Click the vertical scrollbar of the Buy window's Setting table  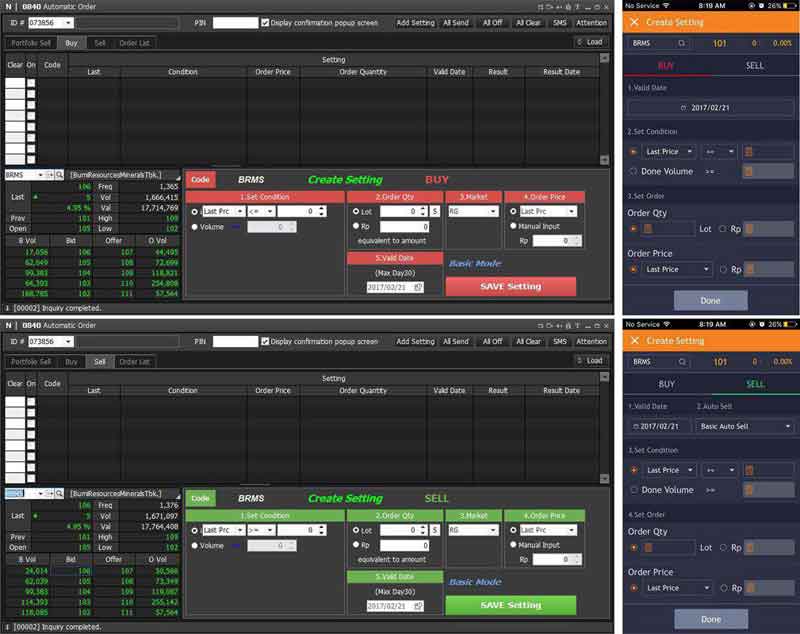point(603,110)
